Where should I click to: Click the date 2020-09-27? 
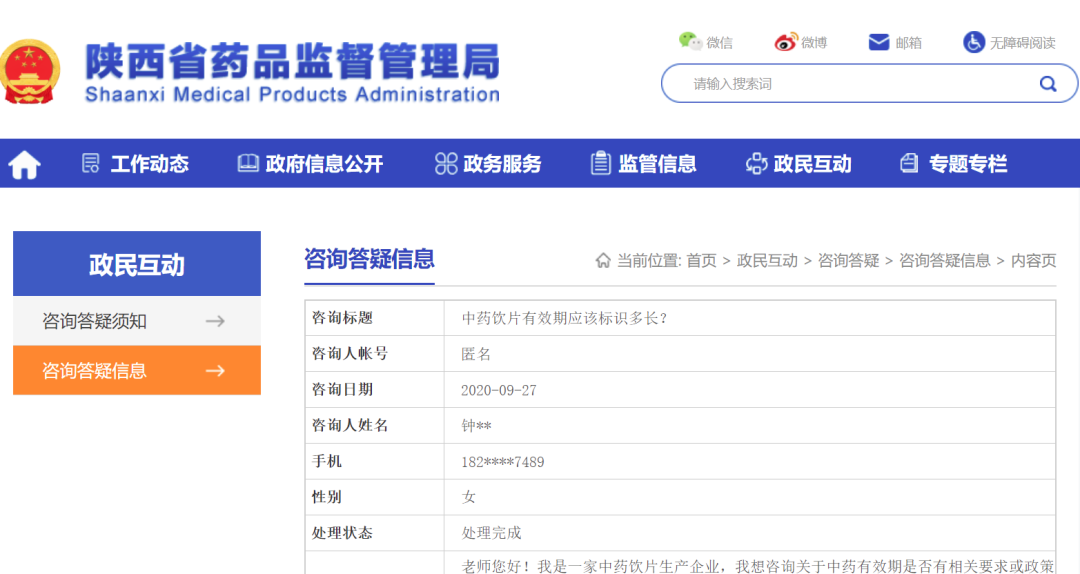click(499, 390)
